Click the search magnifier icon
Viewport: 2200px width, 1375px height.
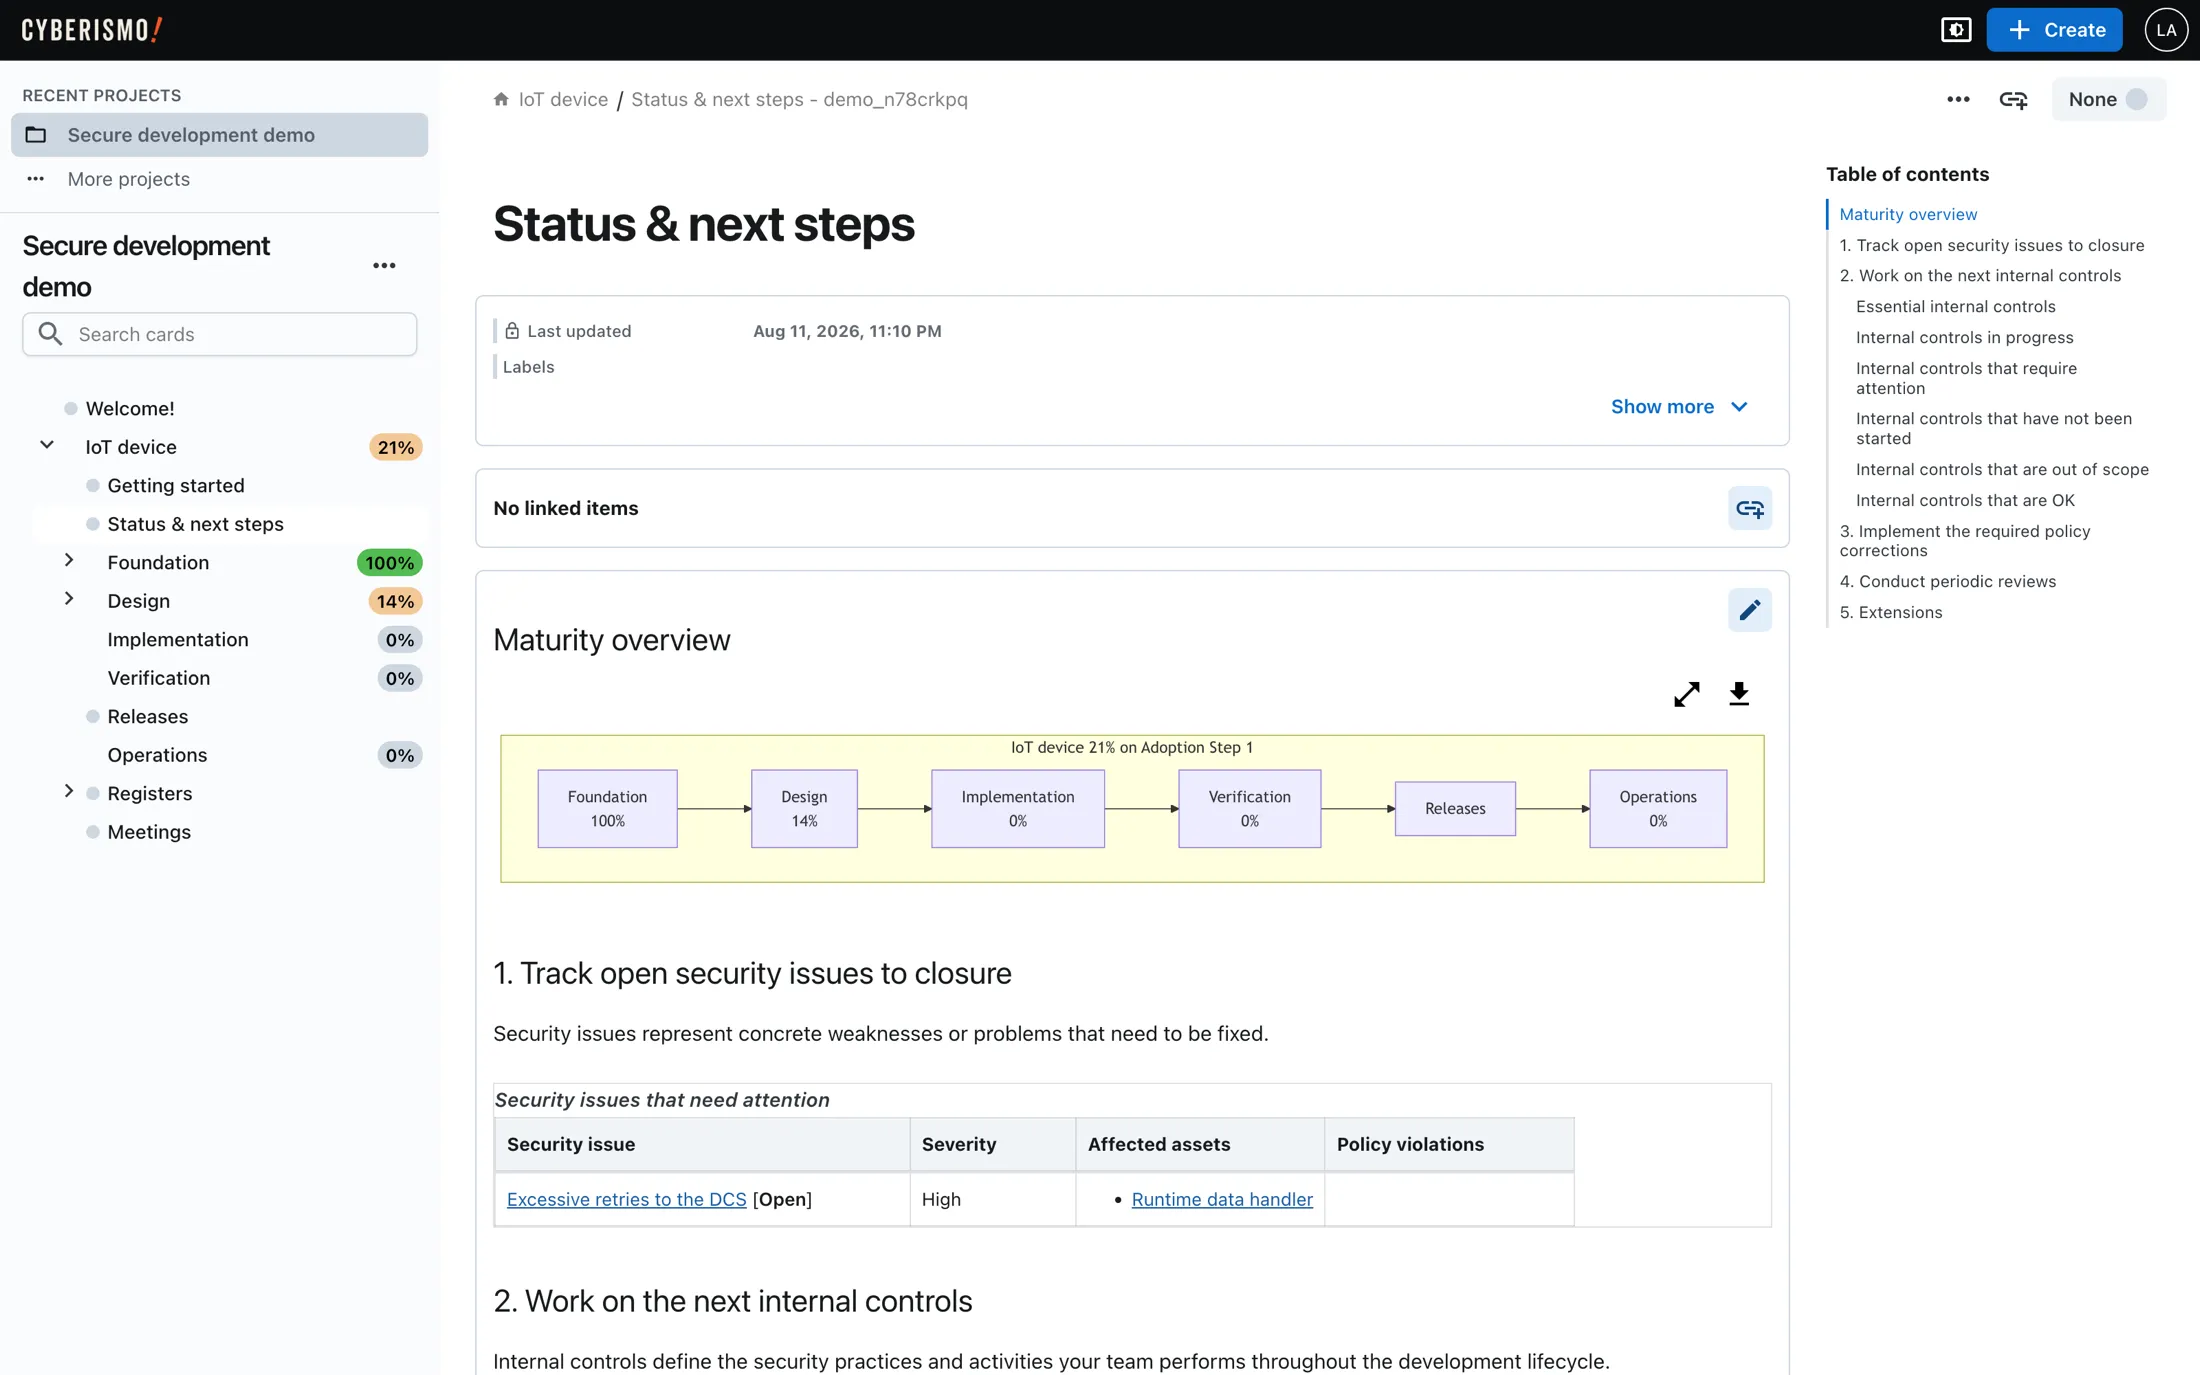50,334
